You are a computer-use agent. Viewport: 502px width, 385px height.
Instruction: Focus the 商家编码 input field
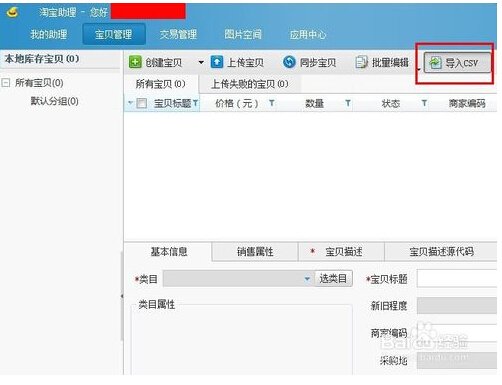click(457, 333)
